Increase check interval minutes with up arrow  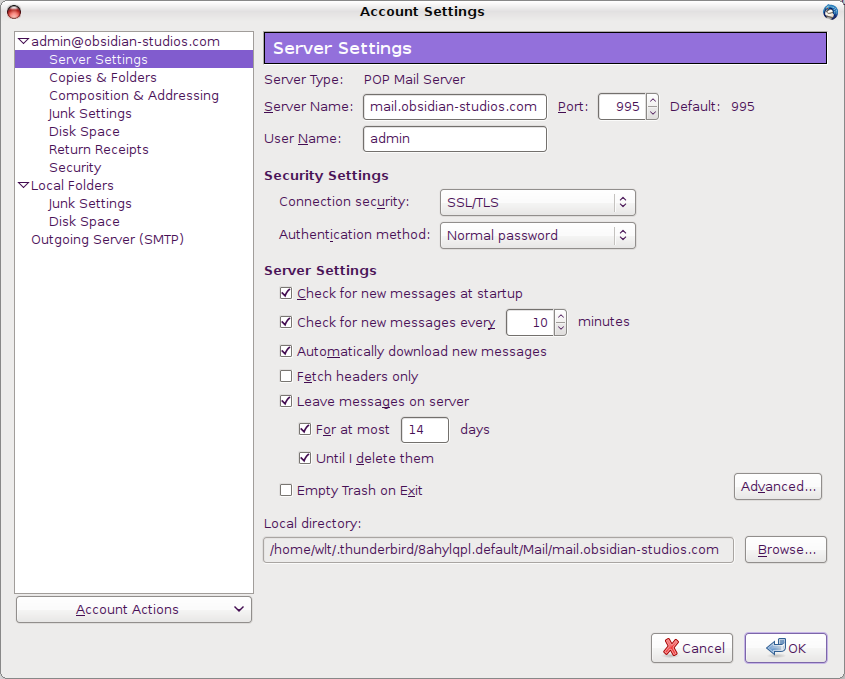pyautogui.click(x=560, y=316)
